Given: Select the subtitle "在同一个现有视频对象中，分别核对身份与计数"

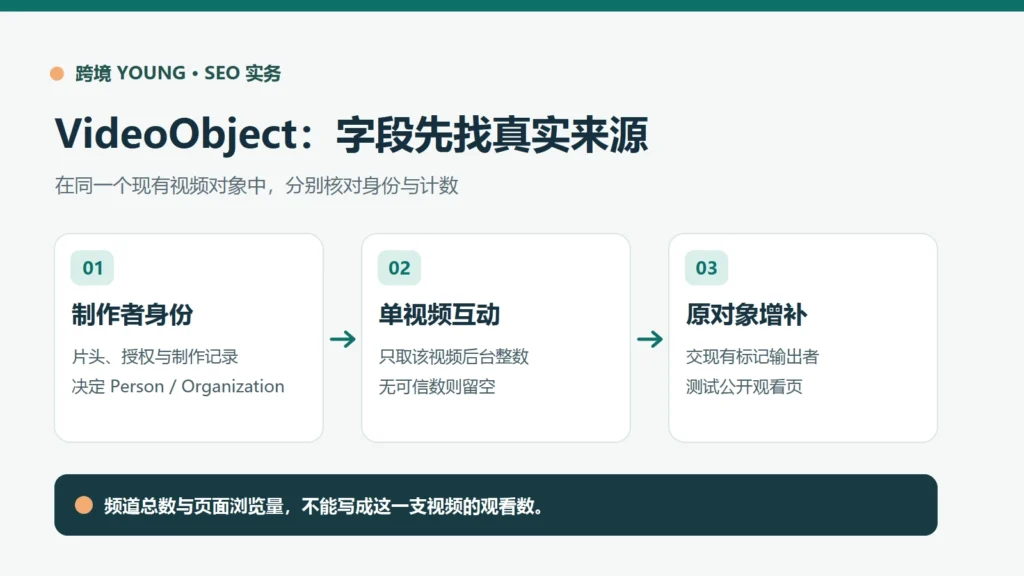Looking at the screenshot, I should [257, 186].
